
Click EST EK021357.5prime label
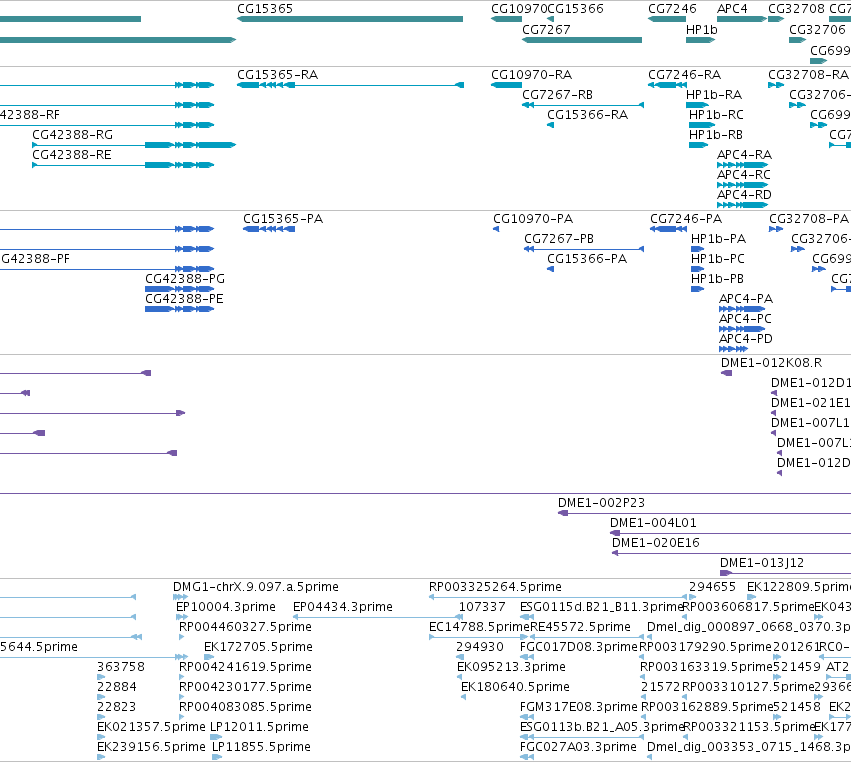coord(151,727)
